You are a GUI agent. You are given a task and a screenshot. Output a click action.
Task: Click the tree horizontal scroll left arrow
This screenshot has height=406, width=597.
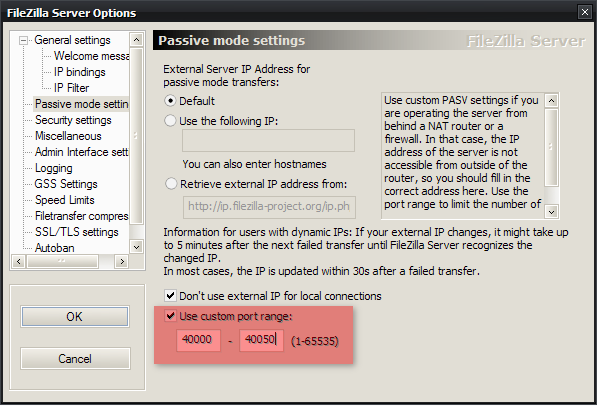19,261
